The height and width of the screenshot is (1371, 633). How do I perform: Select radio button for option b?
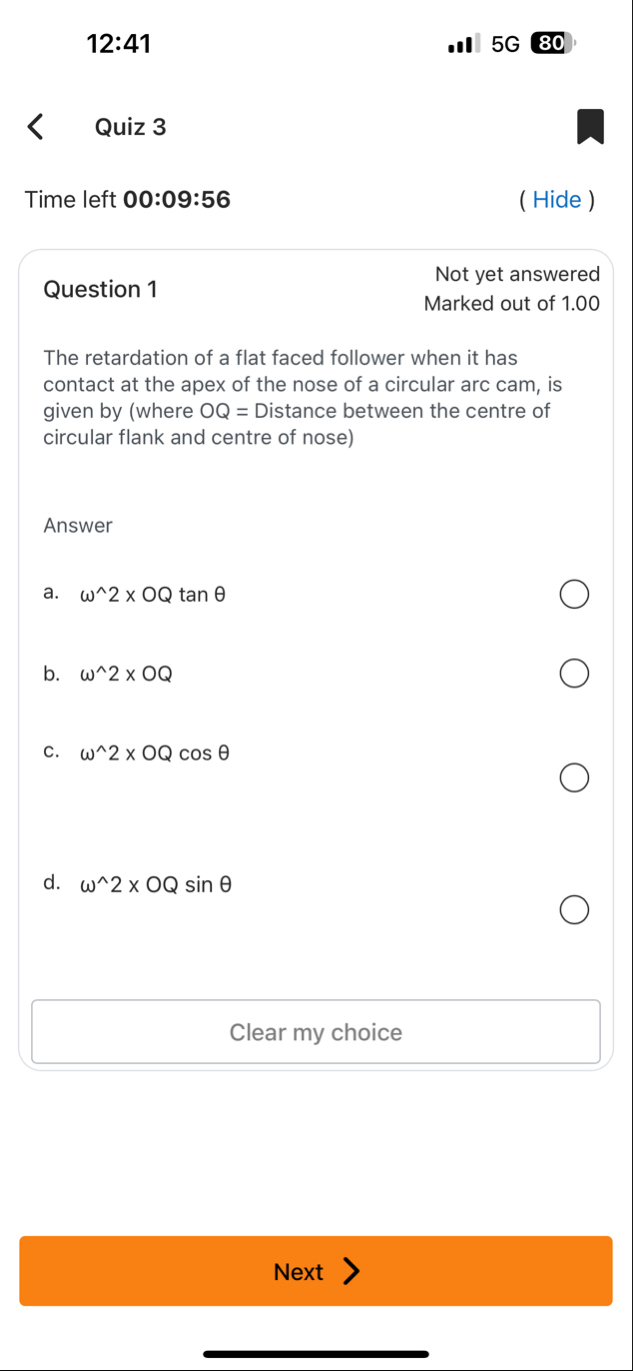[x=573, y=675]
